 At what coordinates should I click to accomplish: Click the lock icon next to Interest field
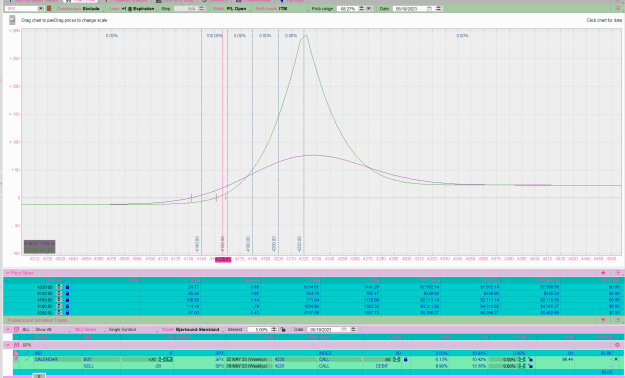coord(283,330)
